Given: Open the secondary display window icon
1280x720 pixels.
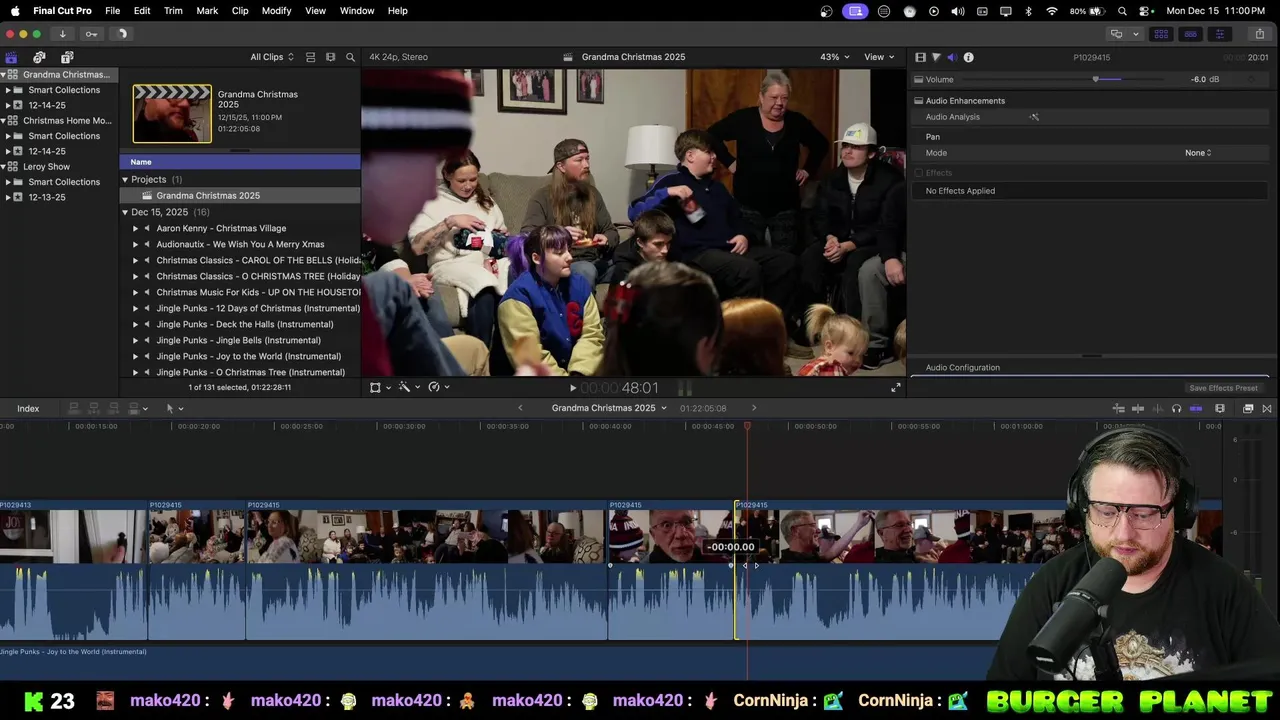Looking at the screenshot, I should 1116,34.
